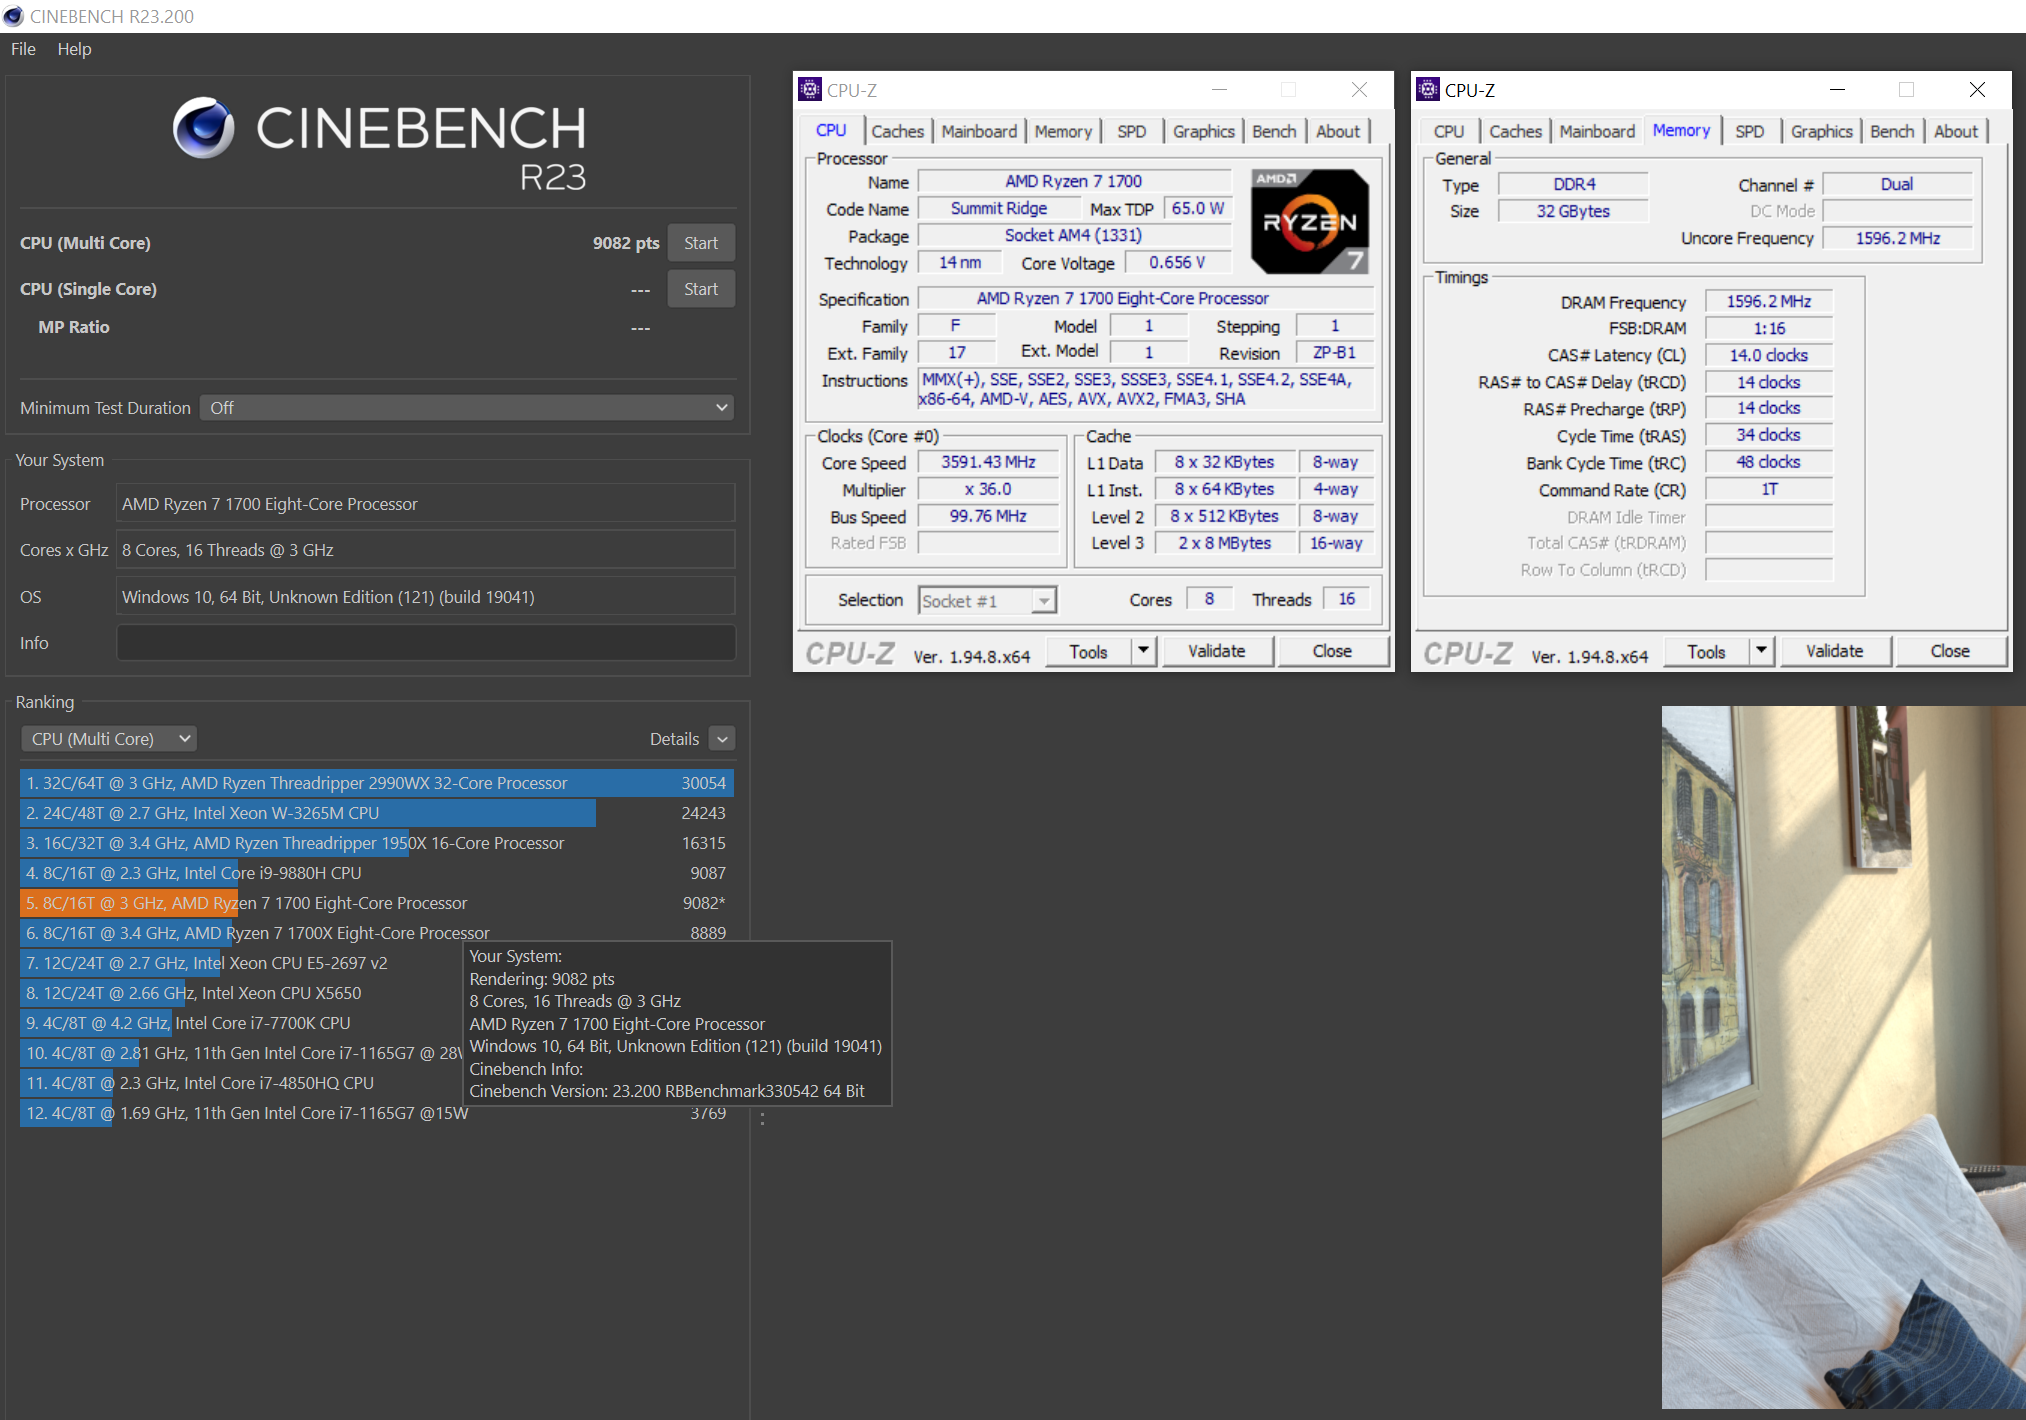Screen dimensions: 2026x1420
Task: Open the Help menu
Action: tap(74, 48)
